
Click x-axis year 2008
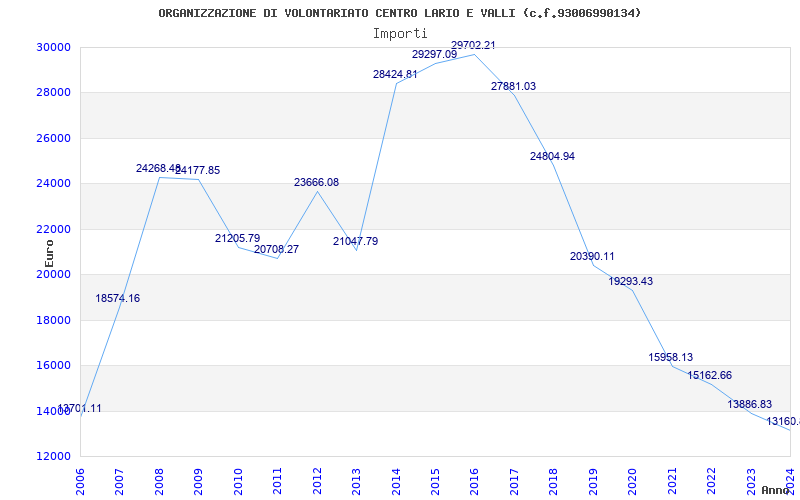pyautogui.click(x=160, y=481)
